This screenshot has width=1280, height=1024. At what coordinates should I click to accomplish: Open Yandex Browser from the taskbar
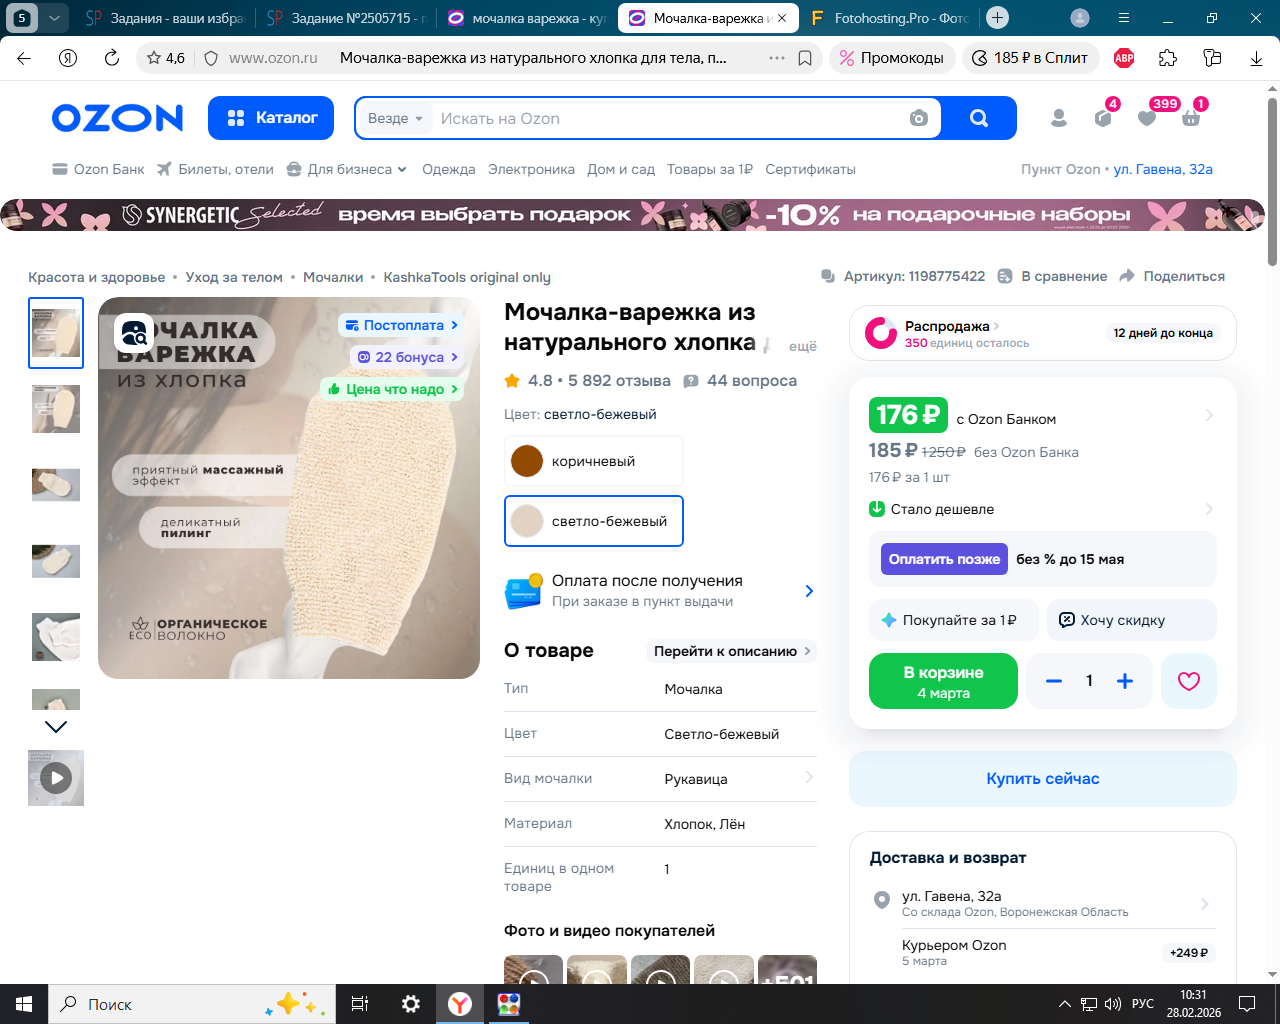coord(460,1004)
